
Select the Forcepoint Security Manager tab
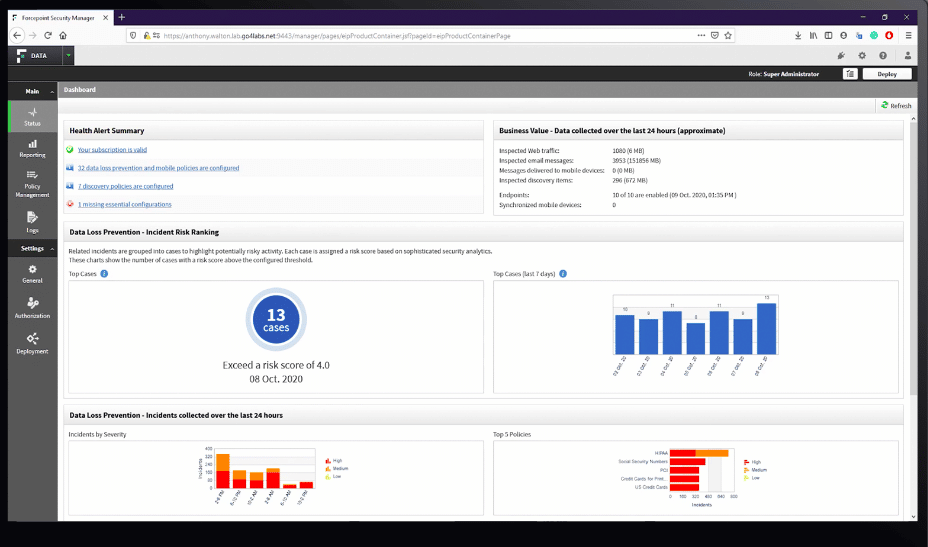pos(58,18)
